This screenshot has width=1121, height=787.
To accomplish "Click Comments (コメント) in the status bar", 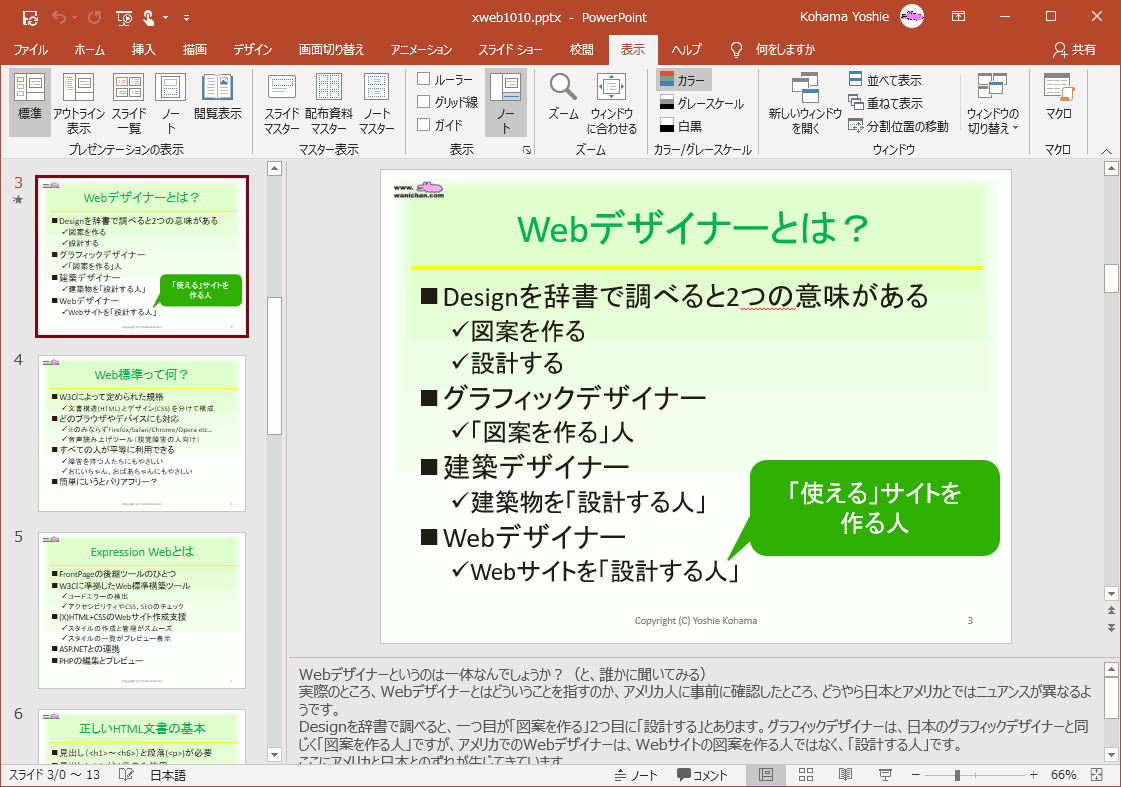I will (703, 775).
